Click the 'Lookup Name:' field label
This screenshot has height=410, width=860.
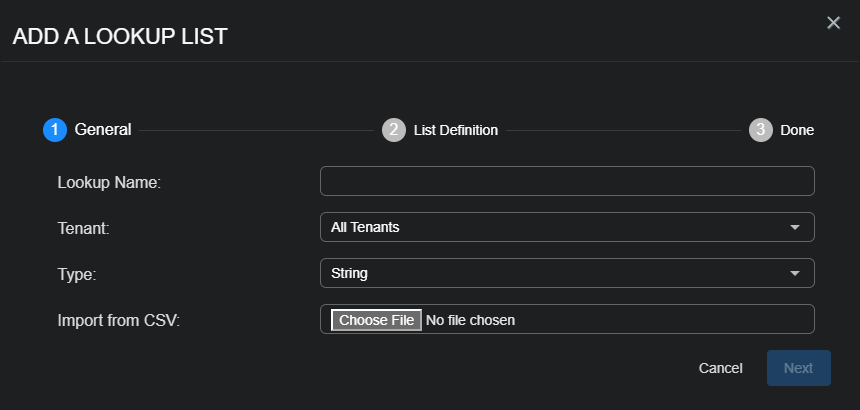click(x=109, y=182)
